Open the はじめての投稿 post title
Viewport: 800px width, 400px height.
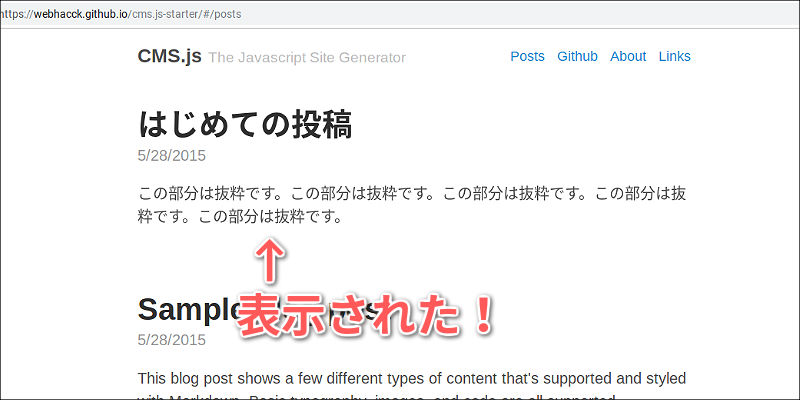click(245, 125)
